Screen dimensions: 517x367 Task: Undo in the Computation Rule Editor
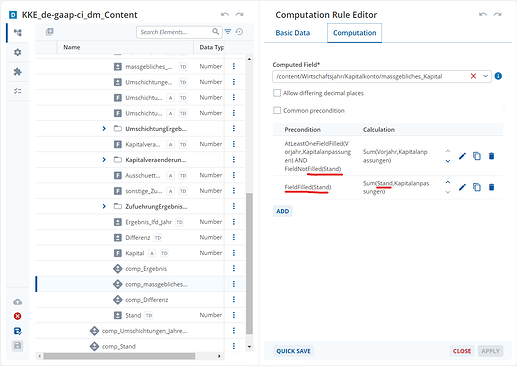tap(483, 14)
